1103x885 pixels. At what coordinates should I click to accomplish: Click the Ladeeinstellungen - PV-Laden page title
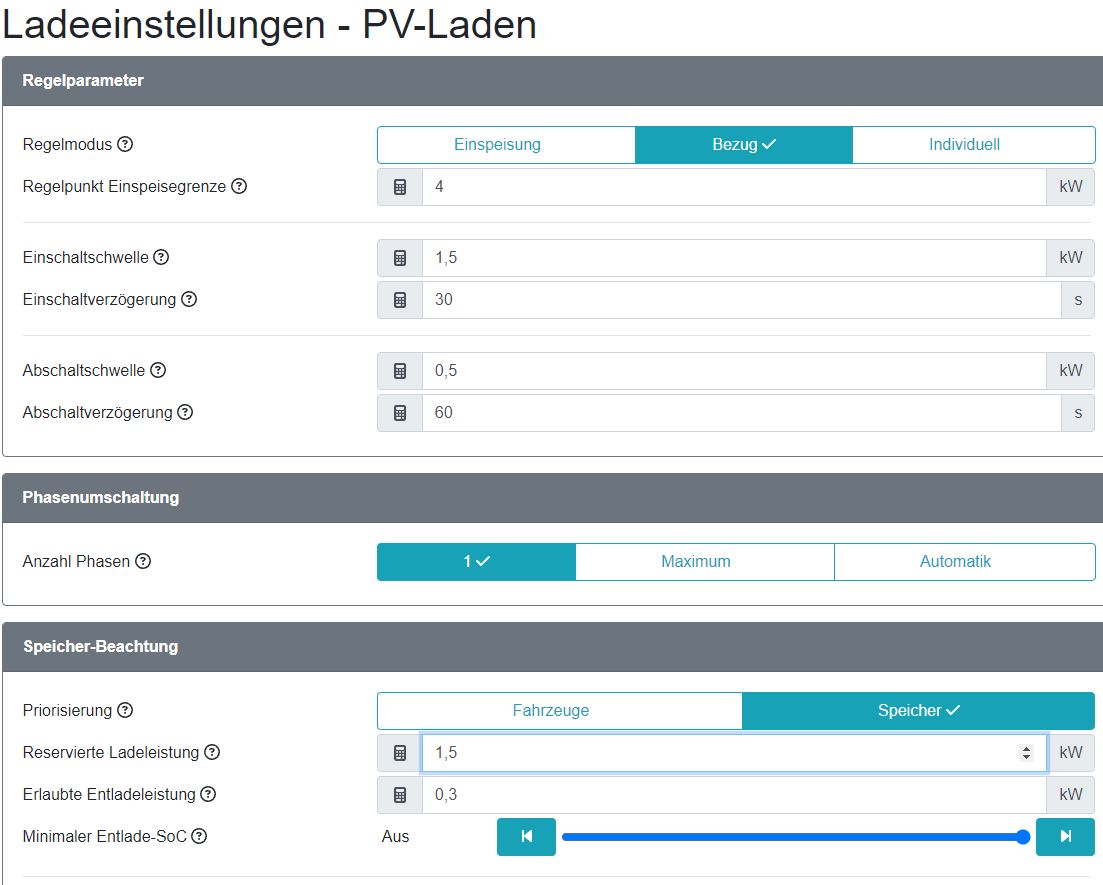coord(269,25)
